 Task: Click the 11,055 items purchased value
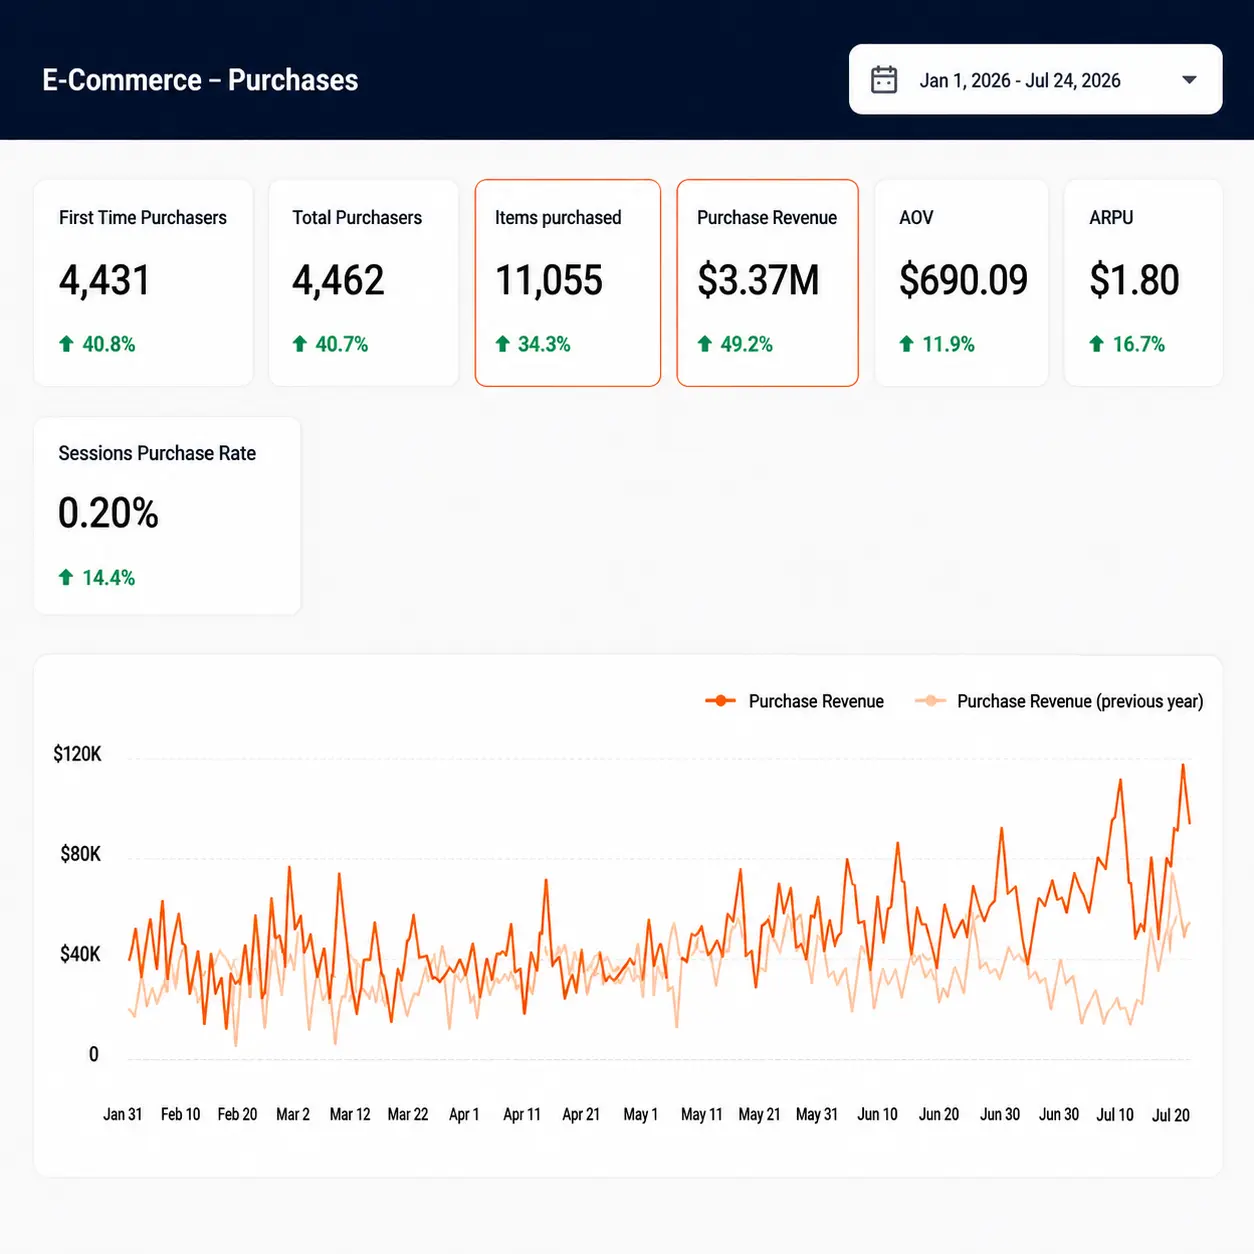(549, 280)
